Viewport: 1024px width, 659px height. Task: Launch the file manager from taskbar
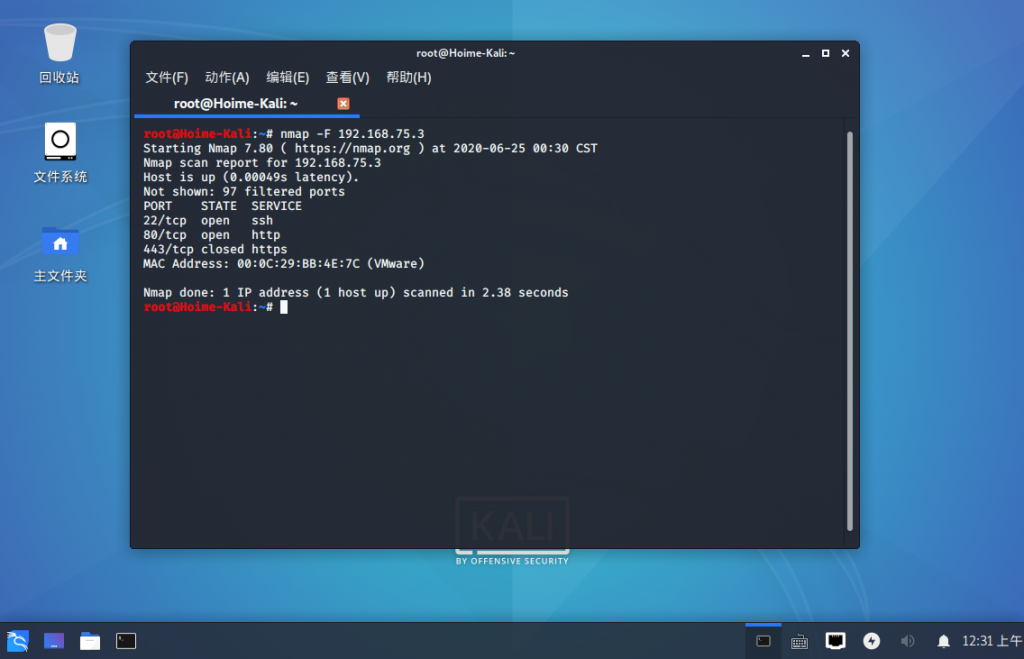[x=90, y=641]
